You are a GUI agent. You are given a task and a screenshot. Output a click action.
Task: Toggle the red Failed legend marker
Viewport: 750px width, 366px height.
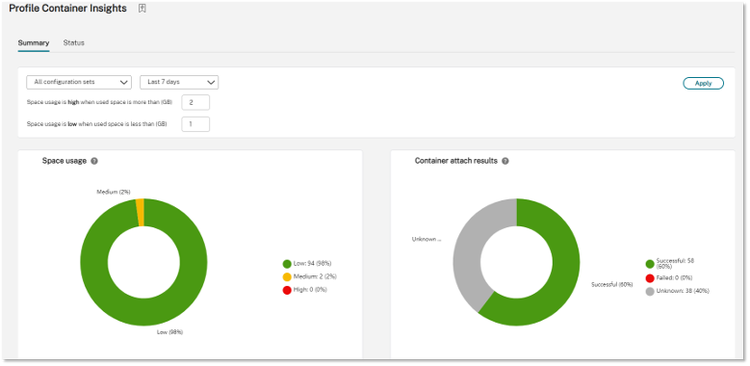pos(650,278)
